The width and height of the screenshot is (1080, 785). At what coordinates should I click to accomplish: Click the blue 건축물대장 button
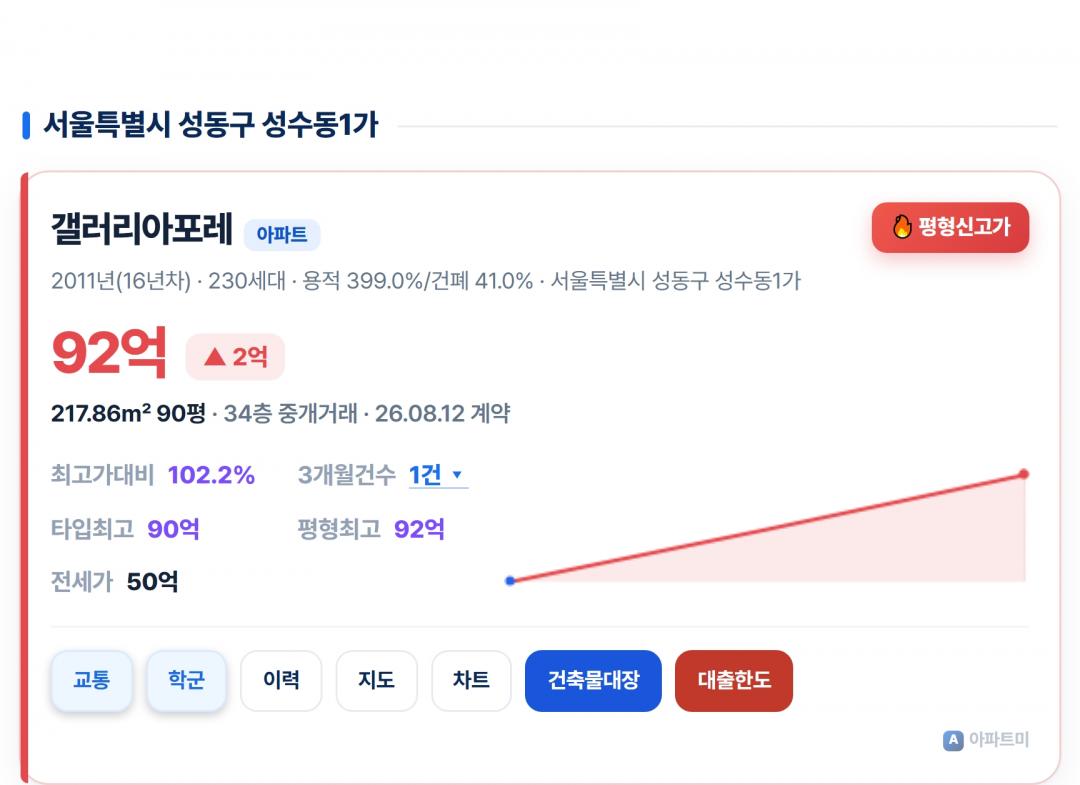coord(593,680)
